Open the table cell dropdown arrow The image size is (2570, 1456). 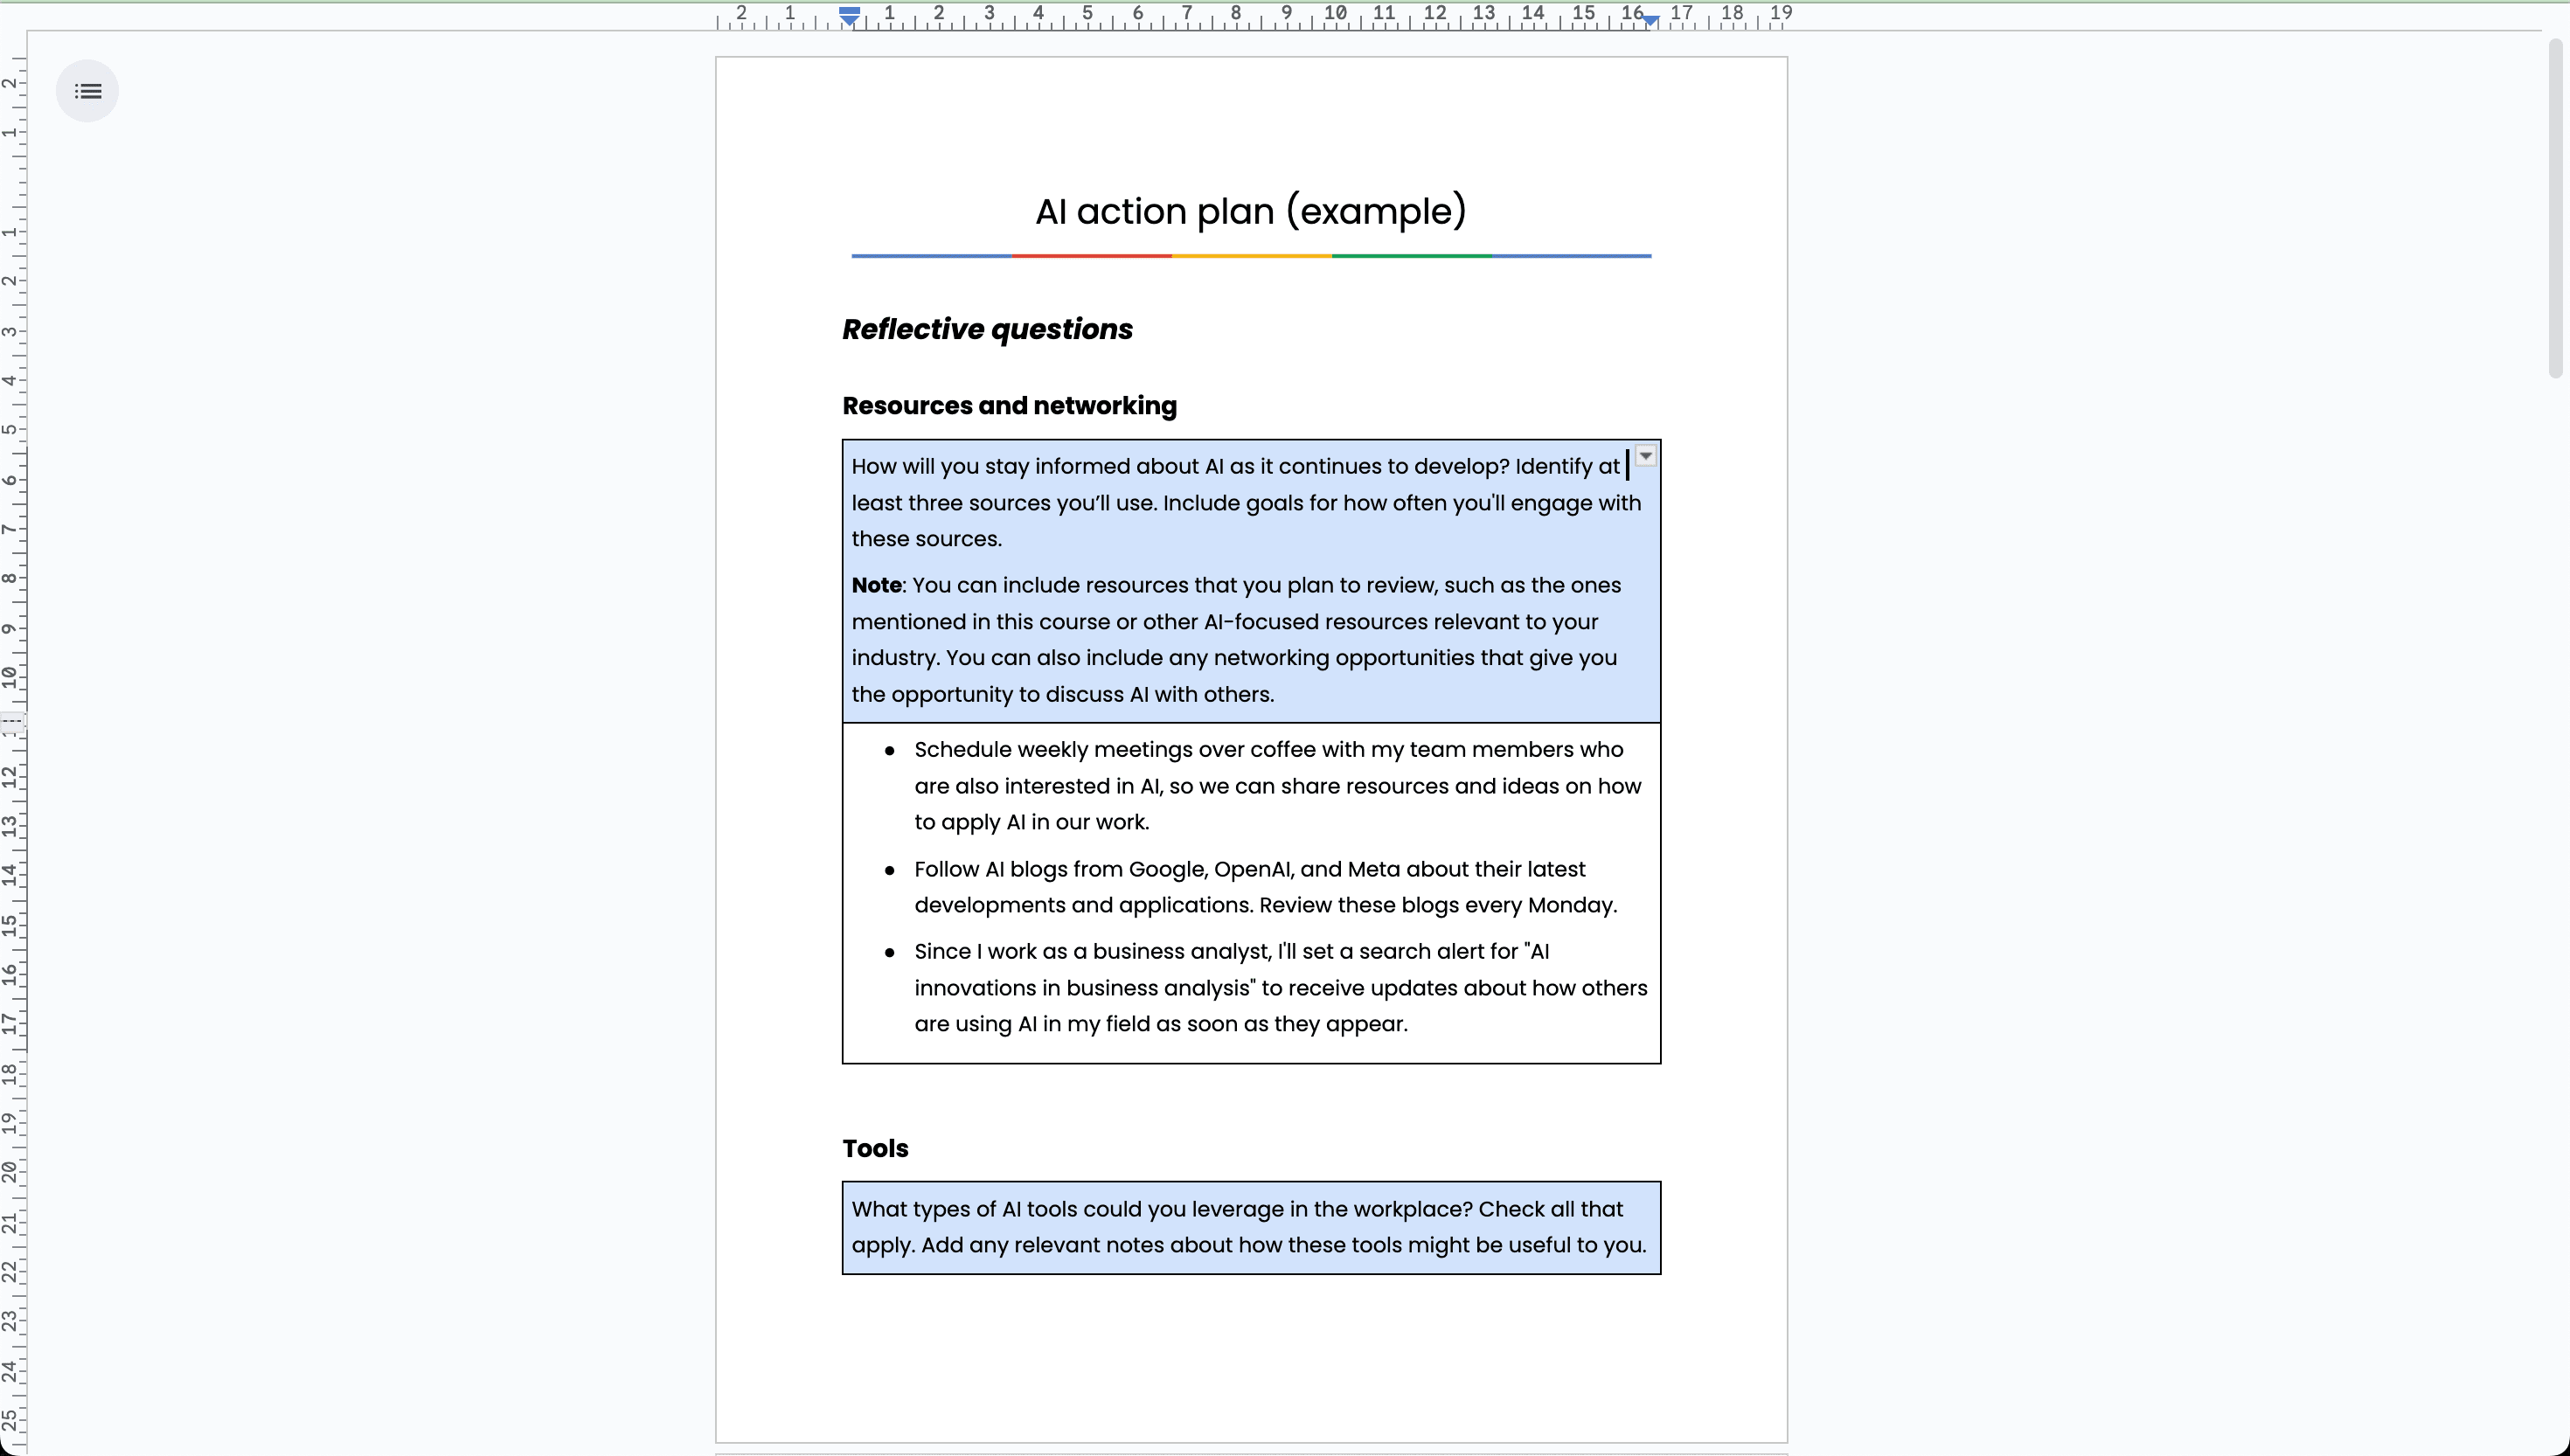click(1645, 457)
